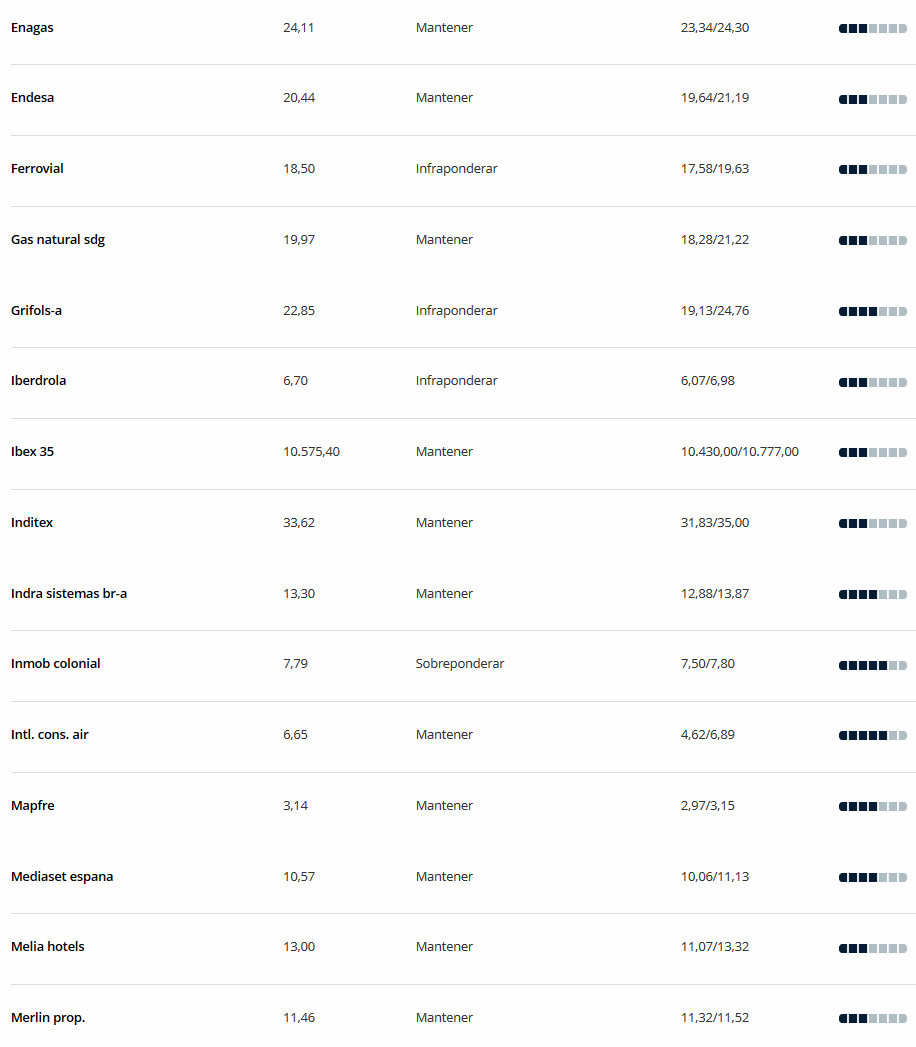
Task: Click the Grifols-a rating bar indicator
Action: pyautogui.click(x=873, y=311)
